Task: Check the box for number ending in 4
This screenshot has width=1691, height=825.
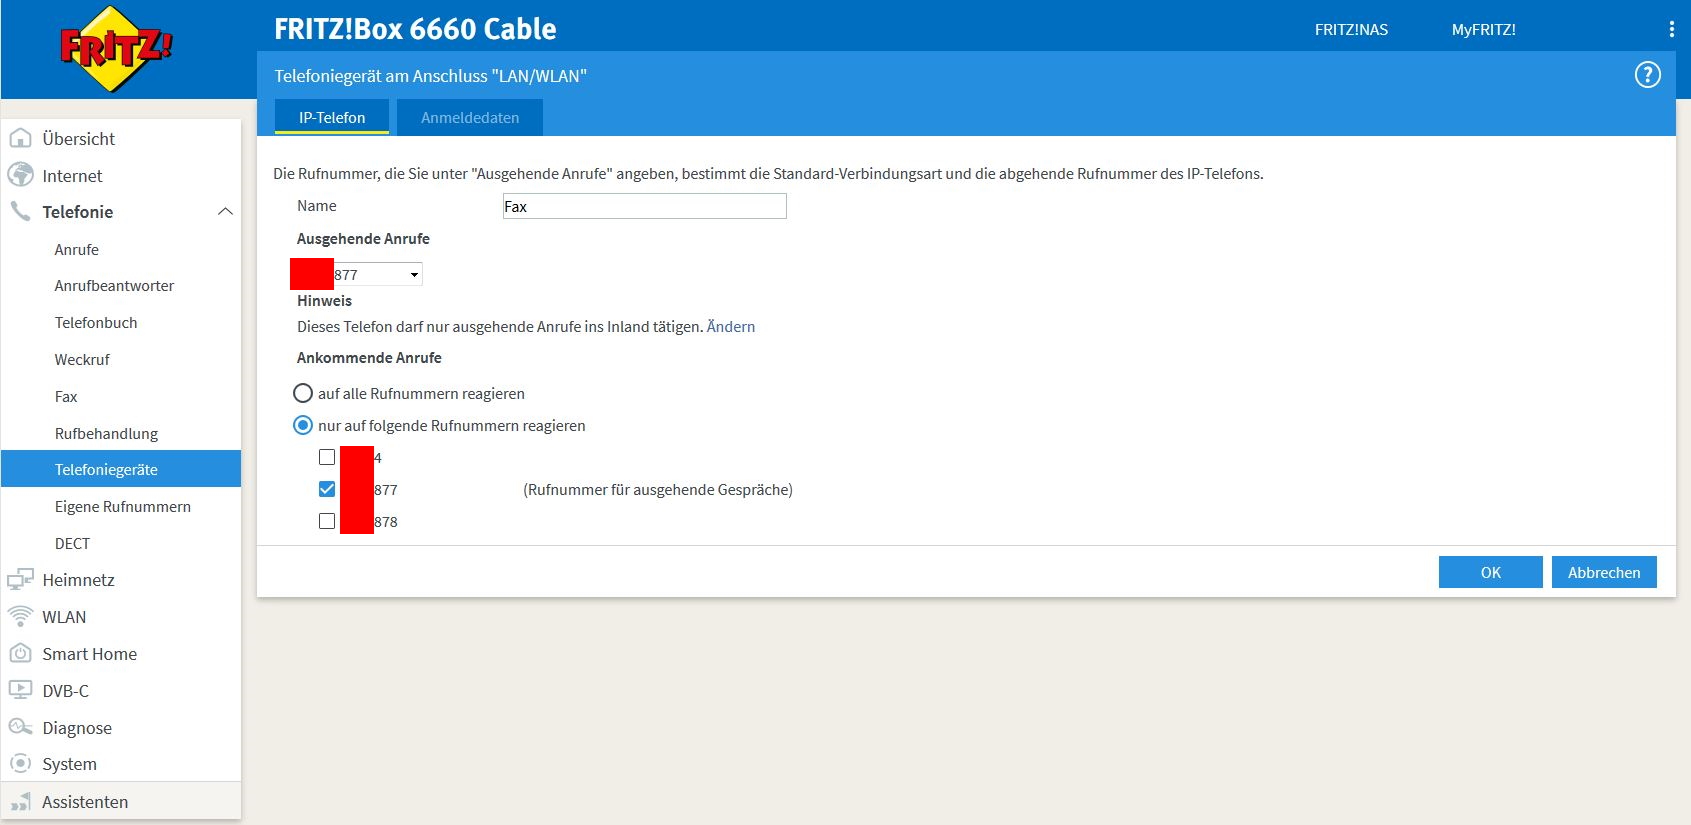Action: point(327,457)
